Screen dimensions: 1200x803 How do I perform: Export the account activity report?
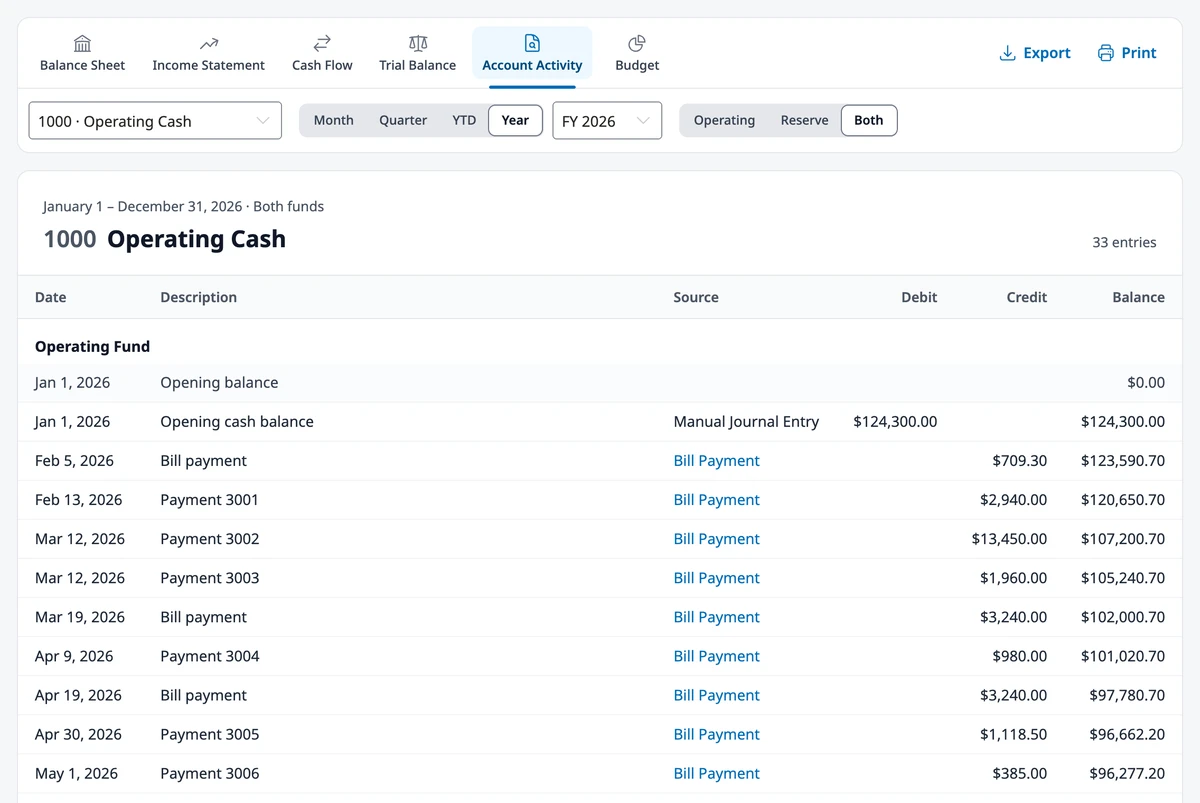click(x=1035, y=53)
